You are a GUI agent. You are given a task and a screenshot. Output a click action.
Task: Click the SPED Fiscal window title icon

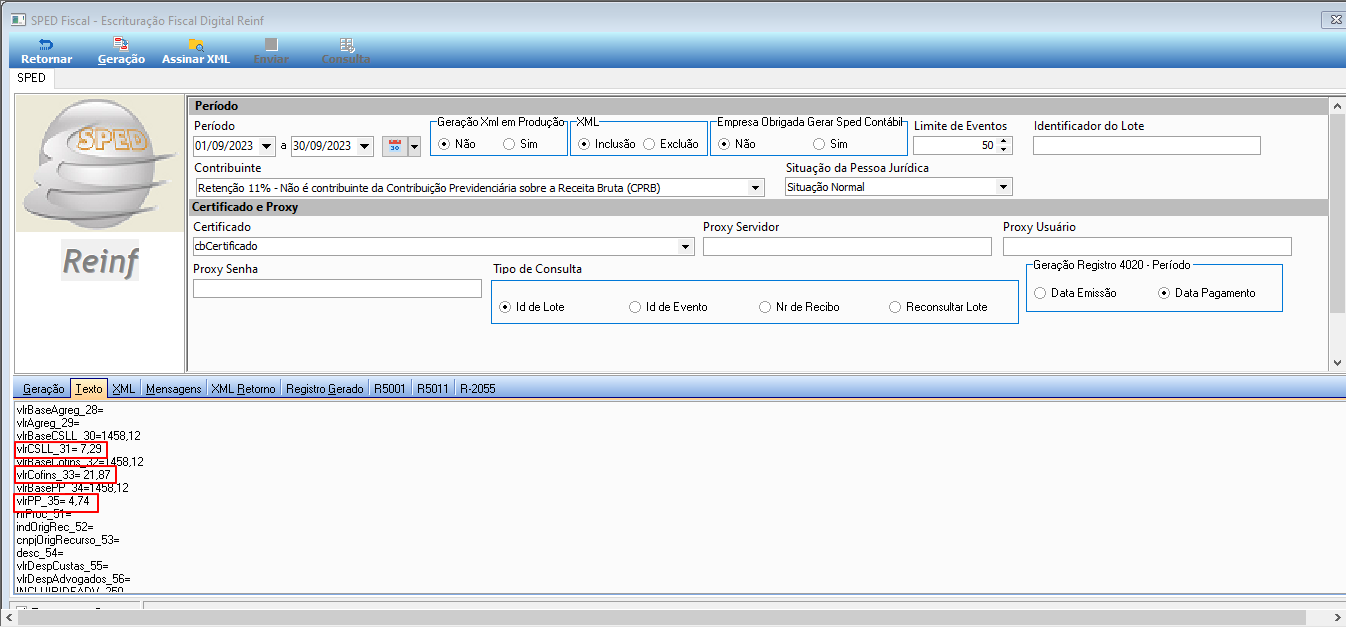(x=17, y=20)
